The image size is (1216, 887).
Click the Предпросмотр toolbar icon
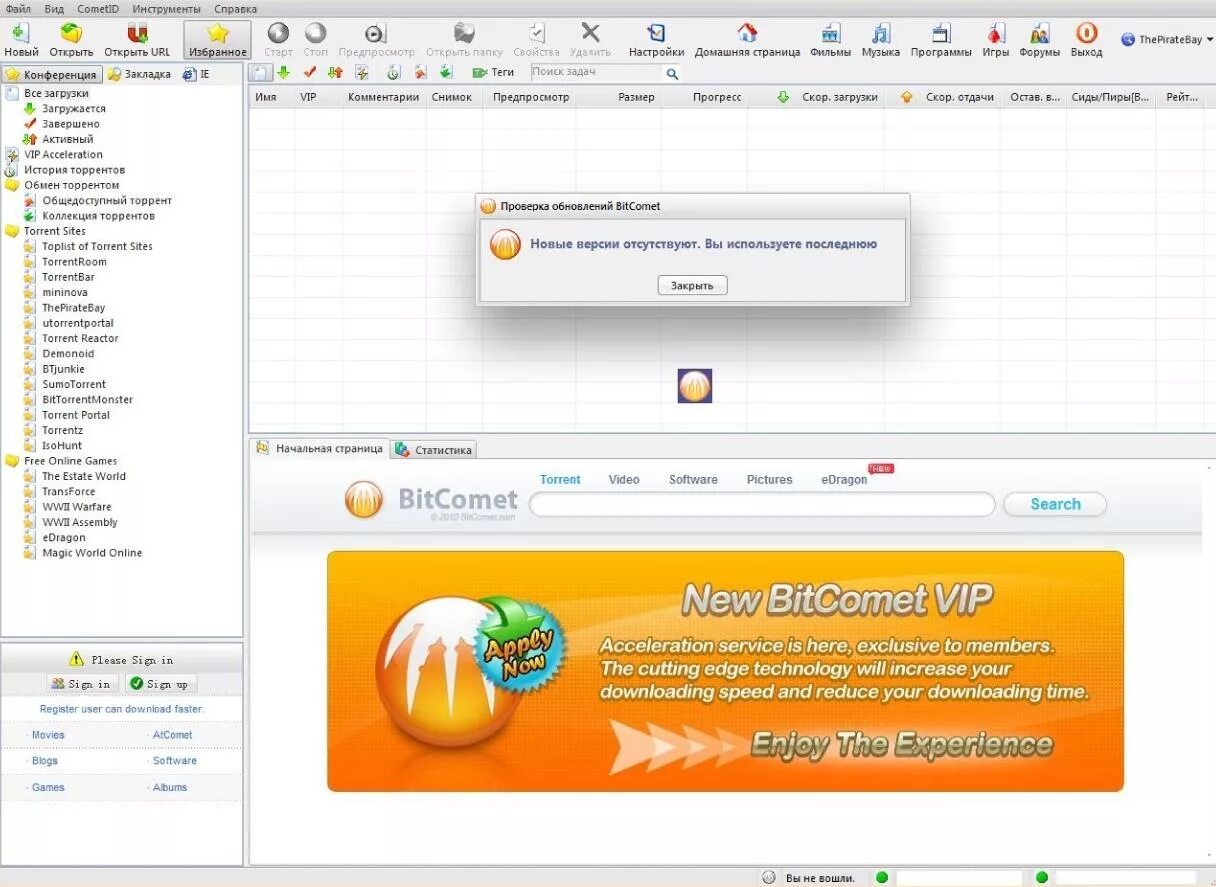pyautogui.click(x=376, y=39)
